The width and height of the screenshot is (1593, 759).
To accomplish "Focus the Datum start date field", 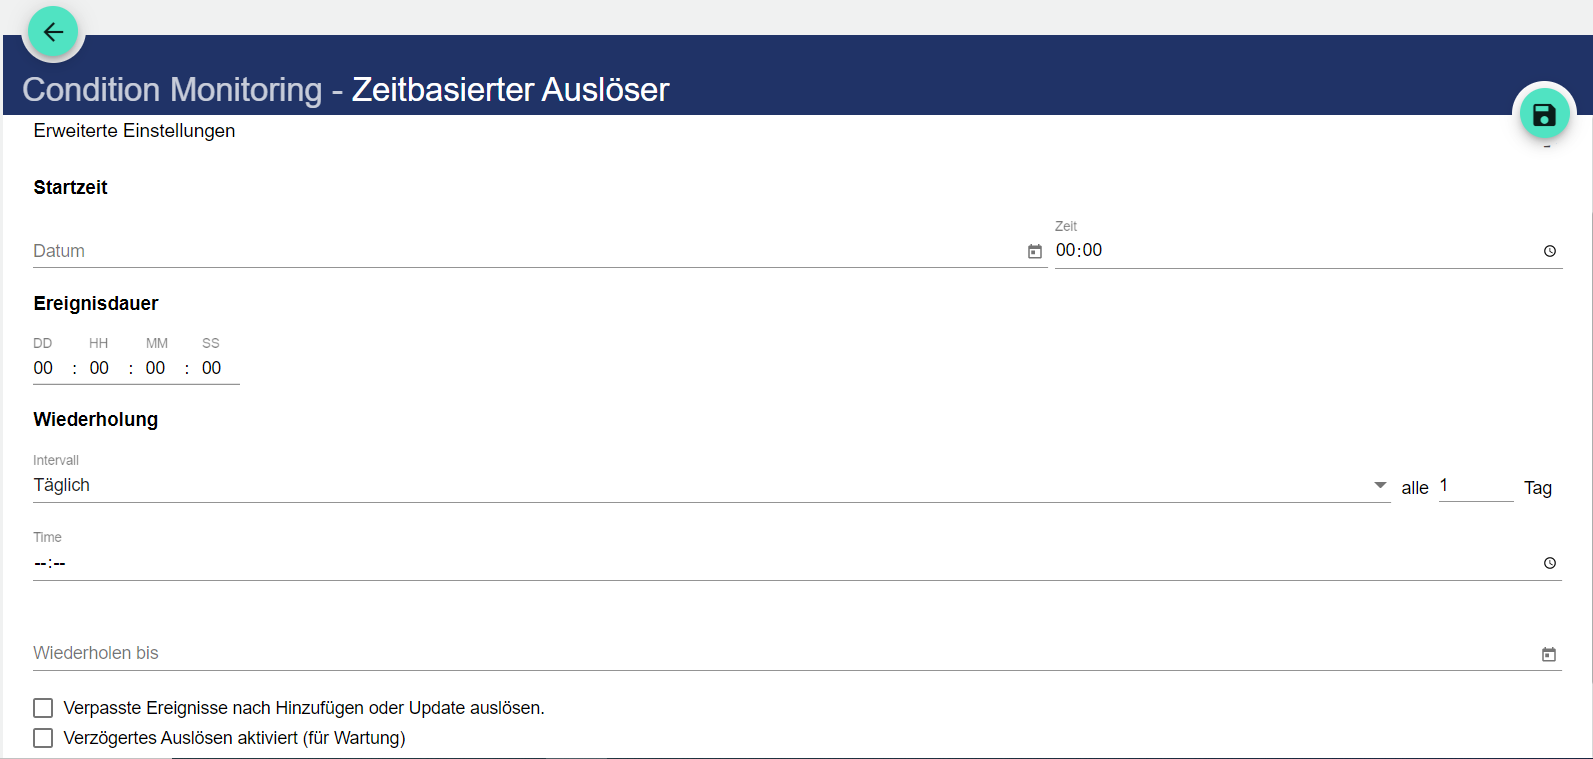I will 520,251.
